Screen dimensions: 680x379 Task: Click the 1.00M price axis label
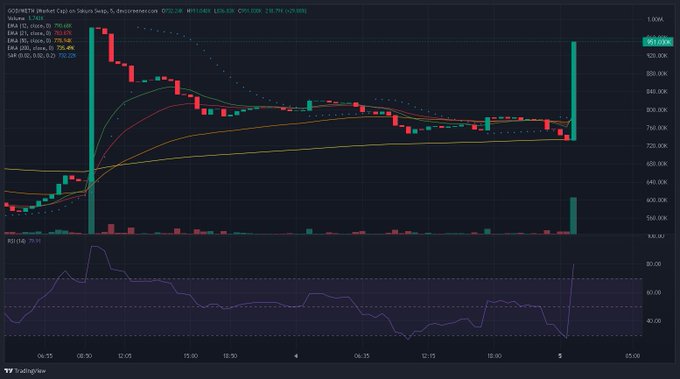tap(655, 20)
